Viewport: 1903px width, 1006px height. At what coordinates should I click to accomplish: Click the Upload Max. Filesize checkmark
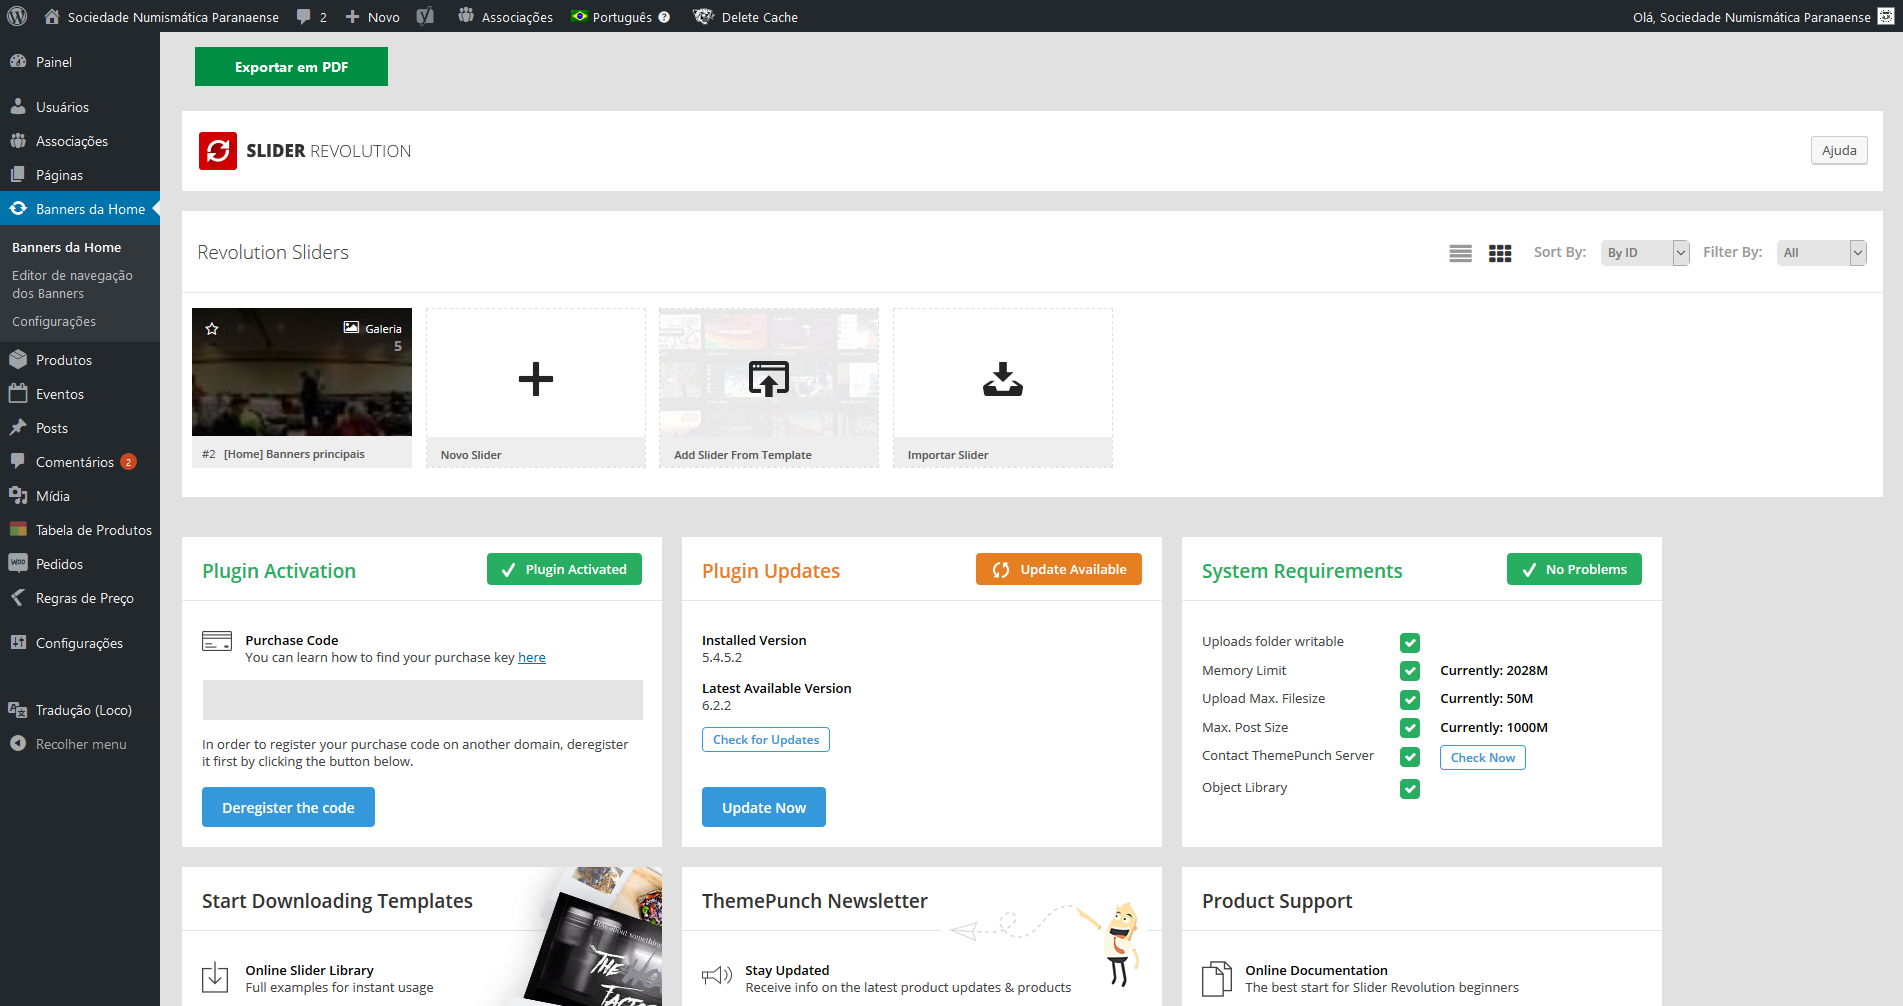pos(1410,699)
